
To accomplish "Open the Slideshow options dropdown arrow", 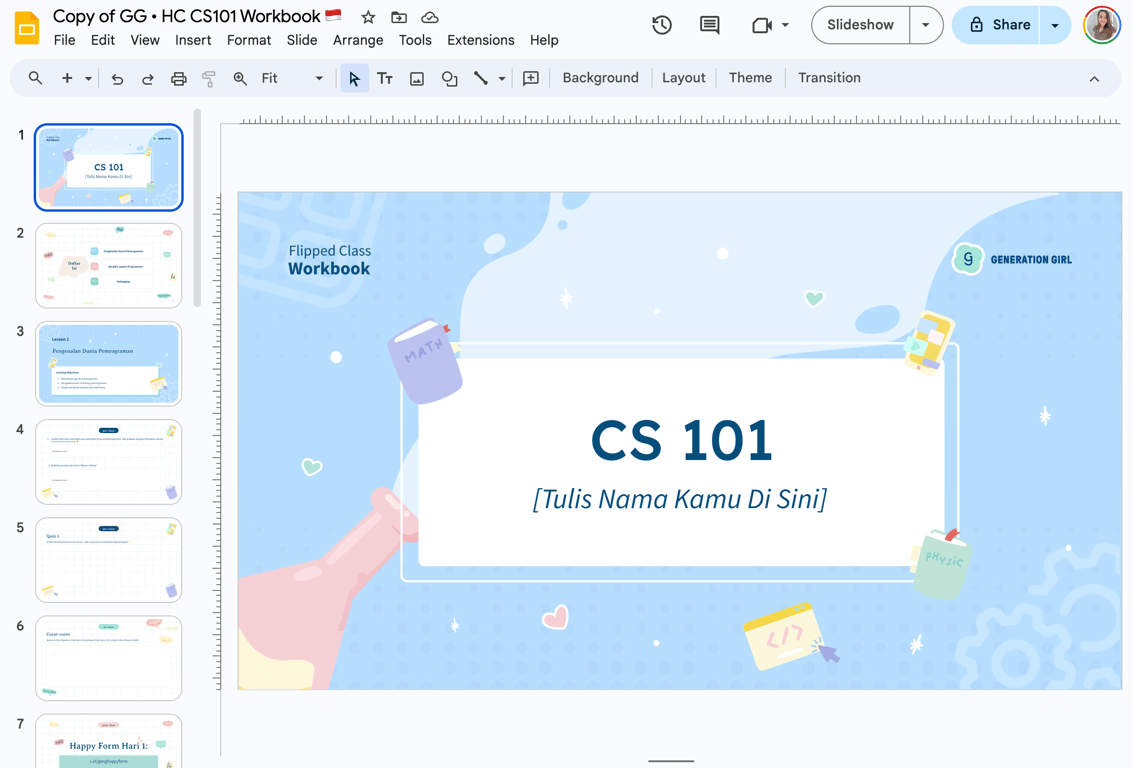I will click(926, 25).
